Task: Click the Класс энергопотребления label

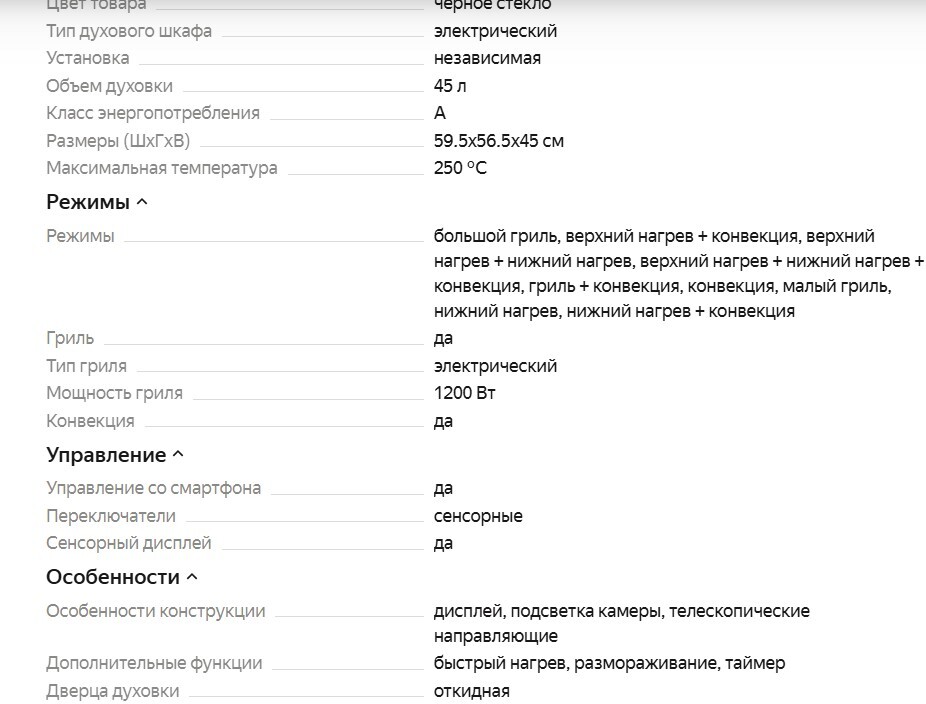Action: [153, 113]
